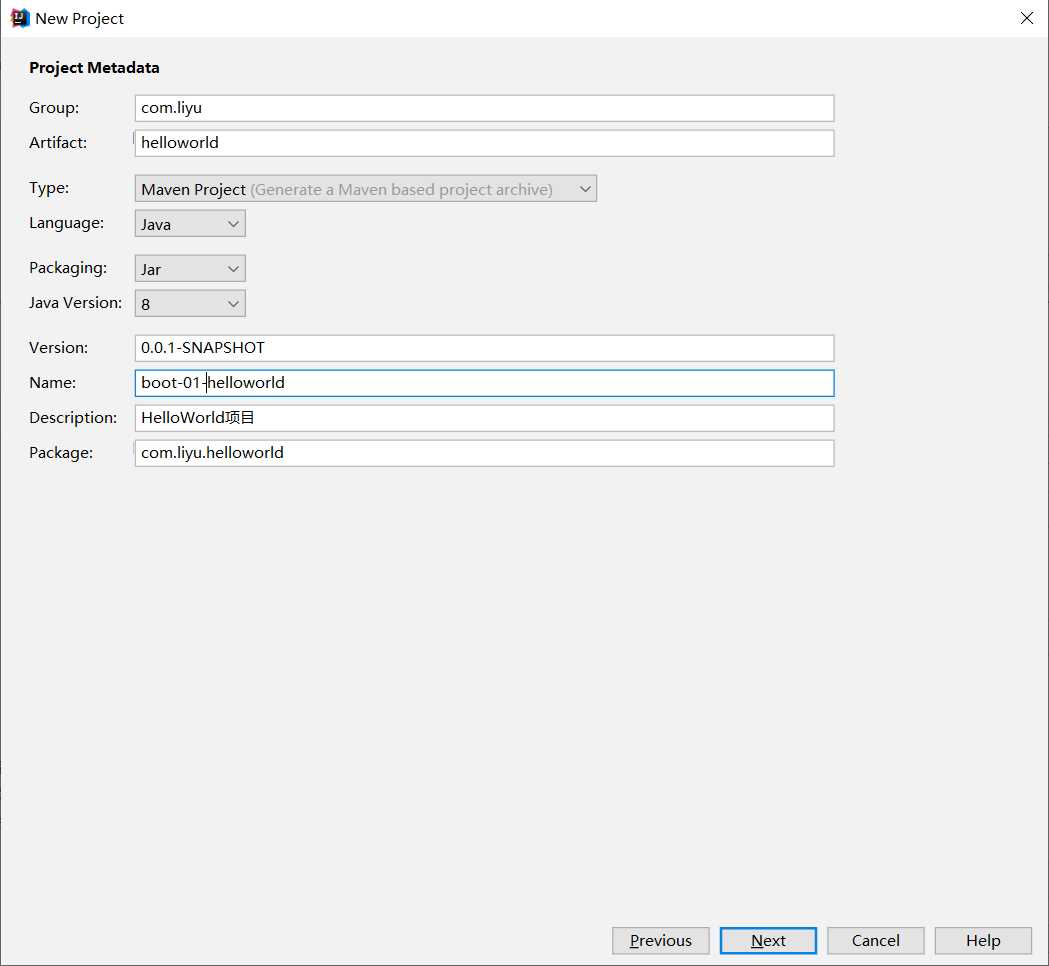Click the Java Version: label
Viewport: 1049px width, 966px height.
point(76,302)
